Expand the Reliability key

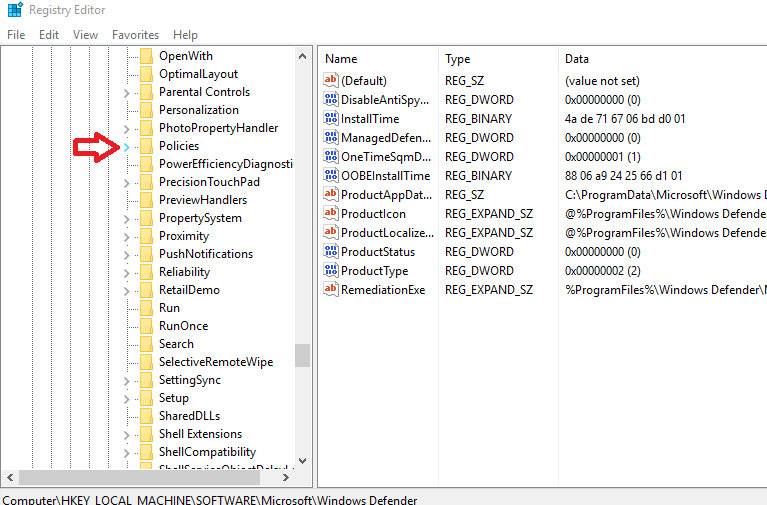tap(127, 273)
